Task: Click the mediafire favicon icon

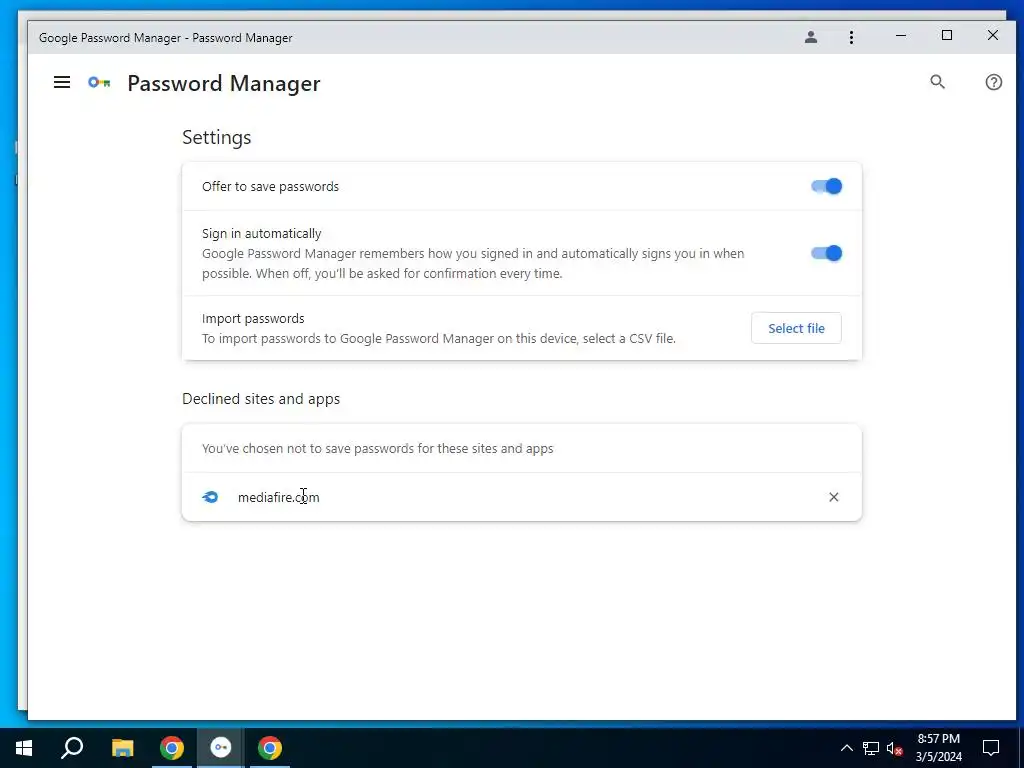Action: (210, 497)
